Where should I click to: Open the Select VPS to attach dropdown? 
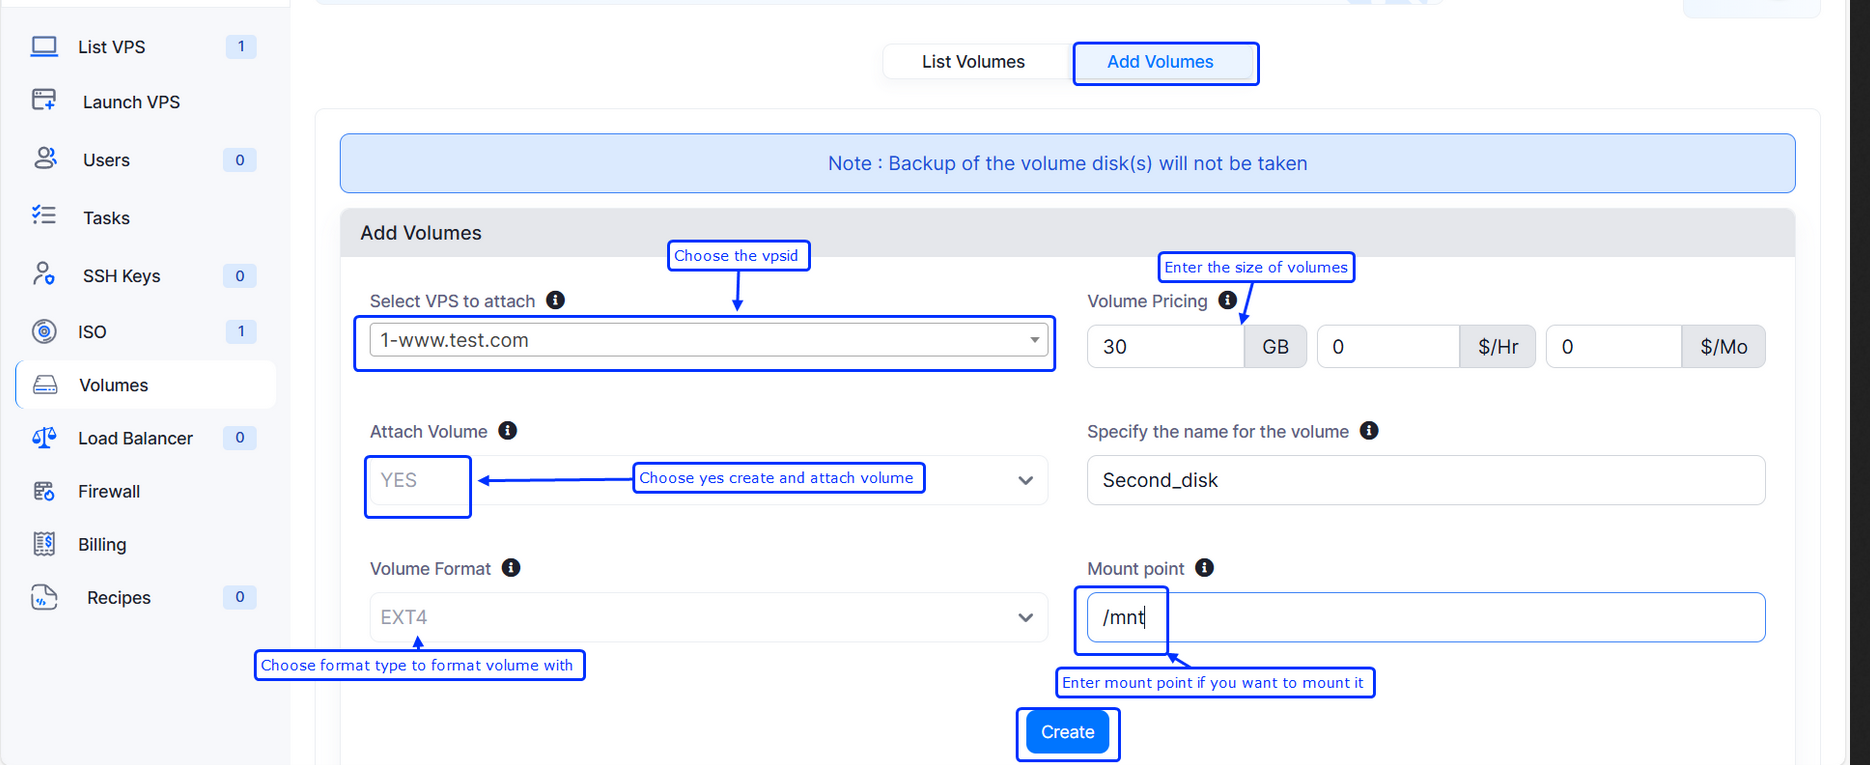tap(708, 340)
